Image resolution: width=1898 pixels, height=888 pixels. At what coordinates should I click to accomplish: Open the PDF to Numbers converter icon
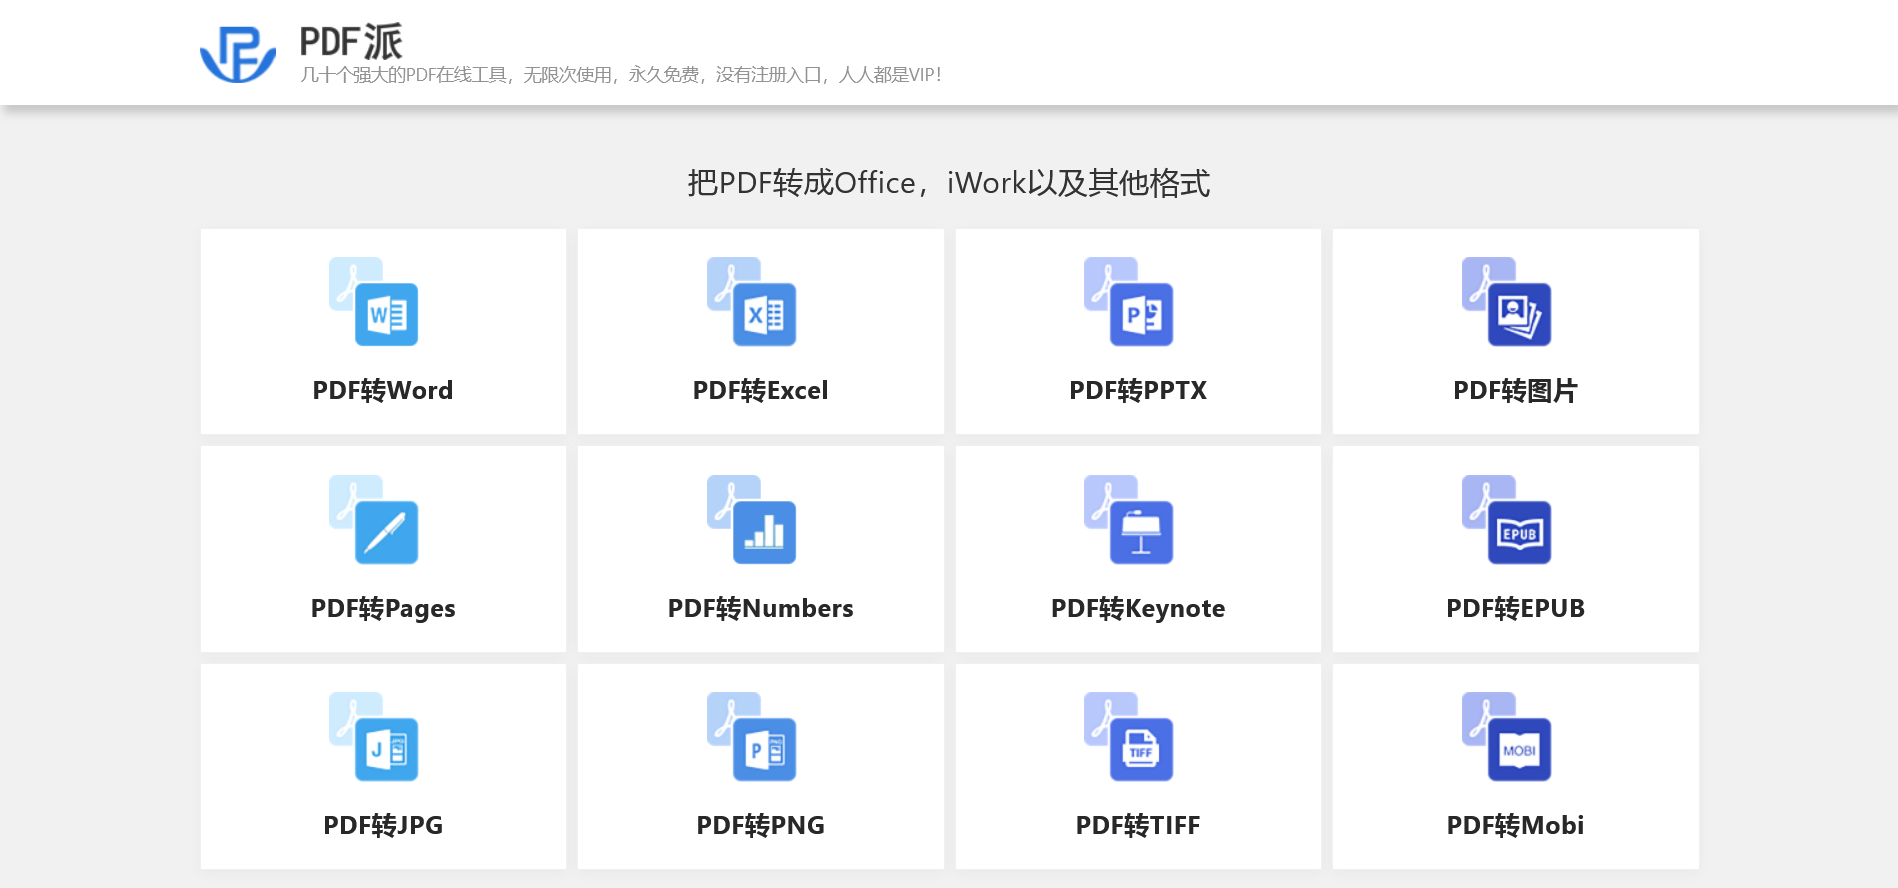pos(751,520)
